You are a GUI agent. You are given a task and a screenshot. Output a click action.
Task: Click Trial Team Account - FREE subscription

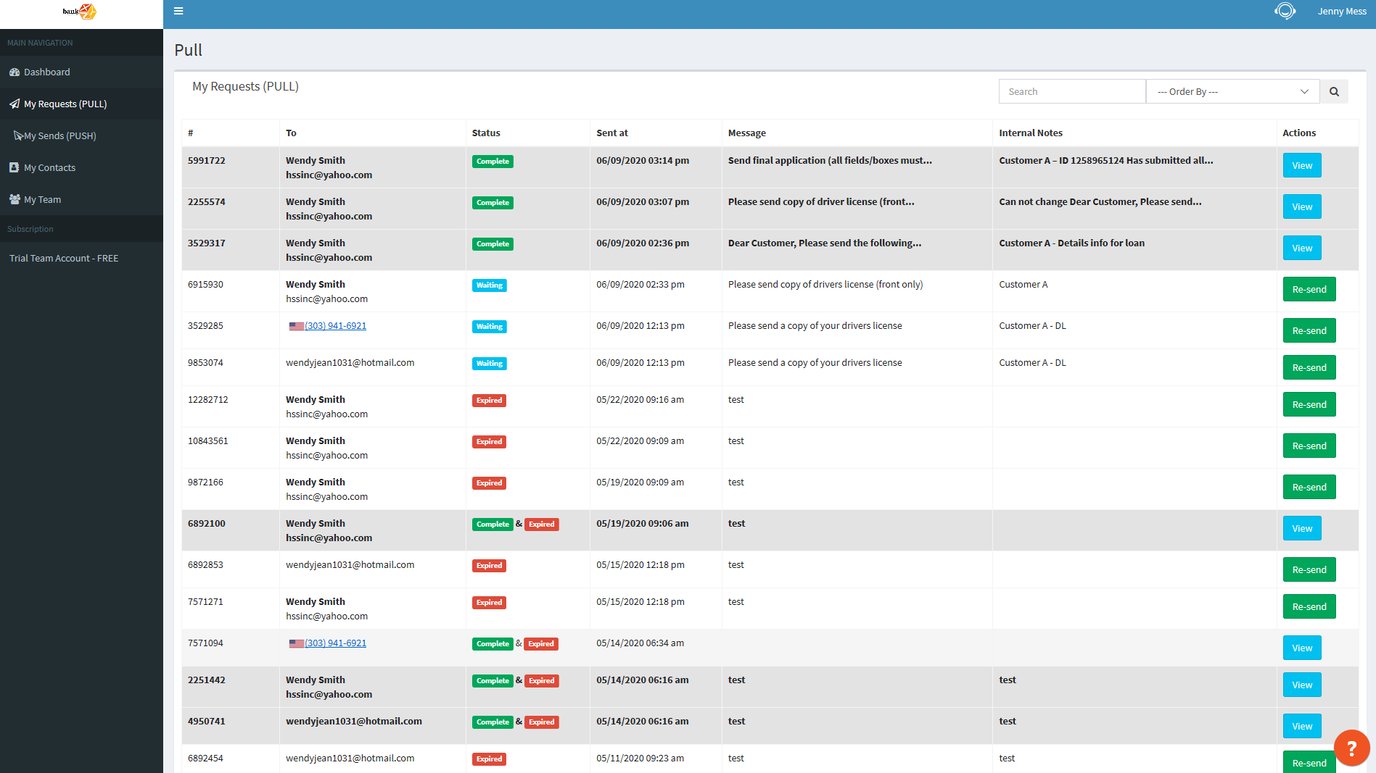[x=64, y=258]
